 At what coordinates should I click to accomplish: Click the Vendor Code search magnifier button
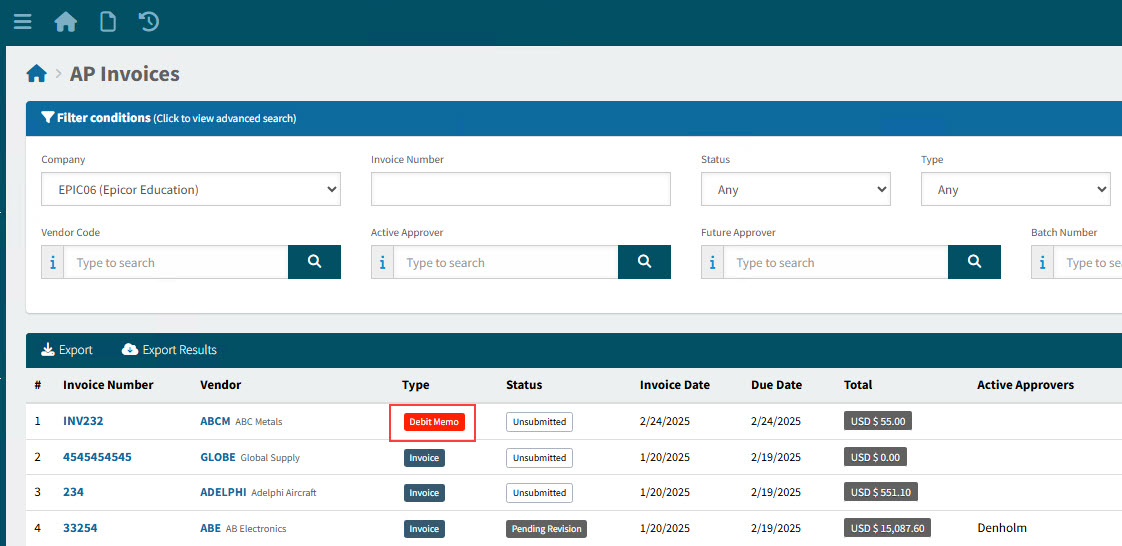tap(314, 262)
